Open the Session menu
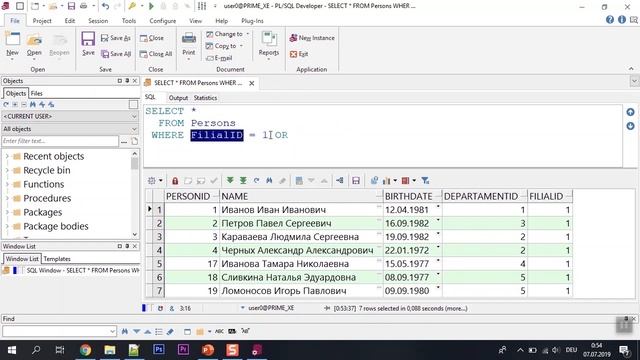The width and height of the screenshot is (640, 360). tap(98, 21)
